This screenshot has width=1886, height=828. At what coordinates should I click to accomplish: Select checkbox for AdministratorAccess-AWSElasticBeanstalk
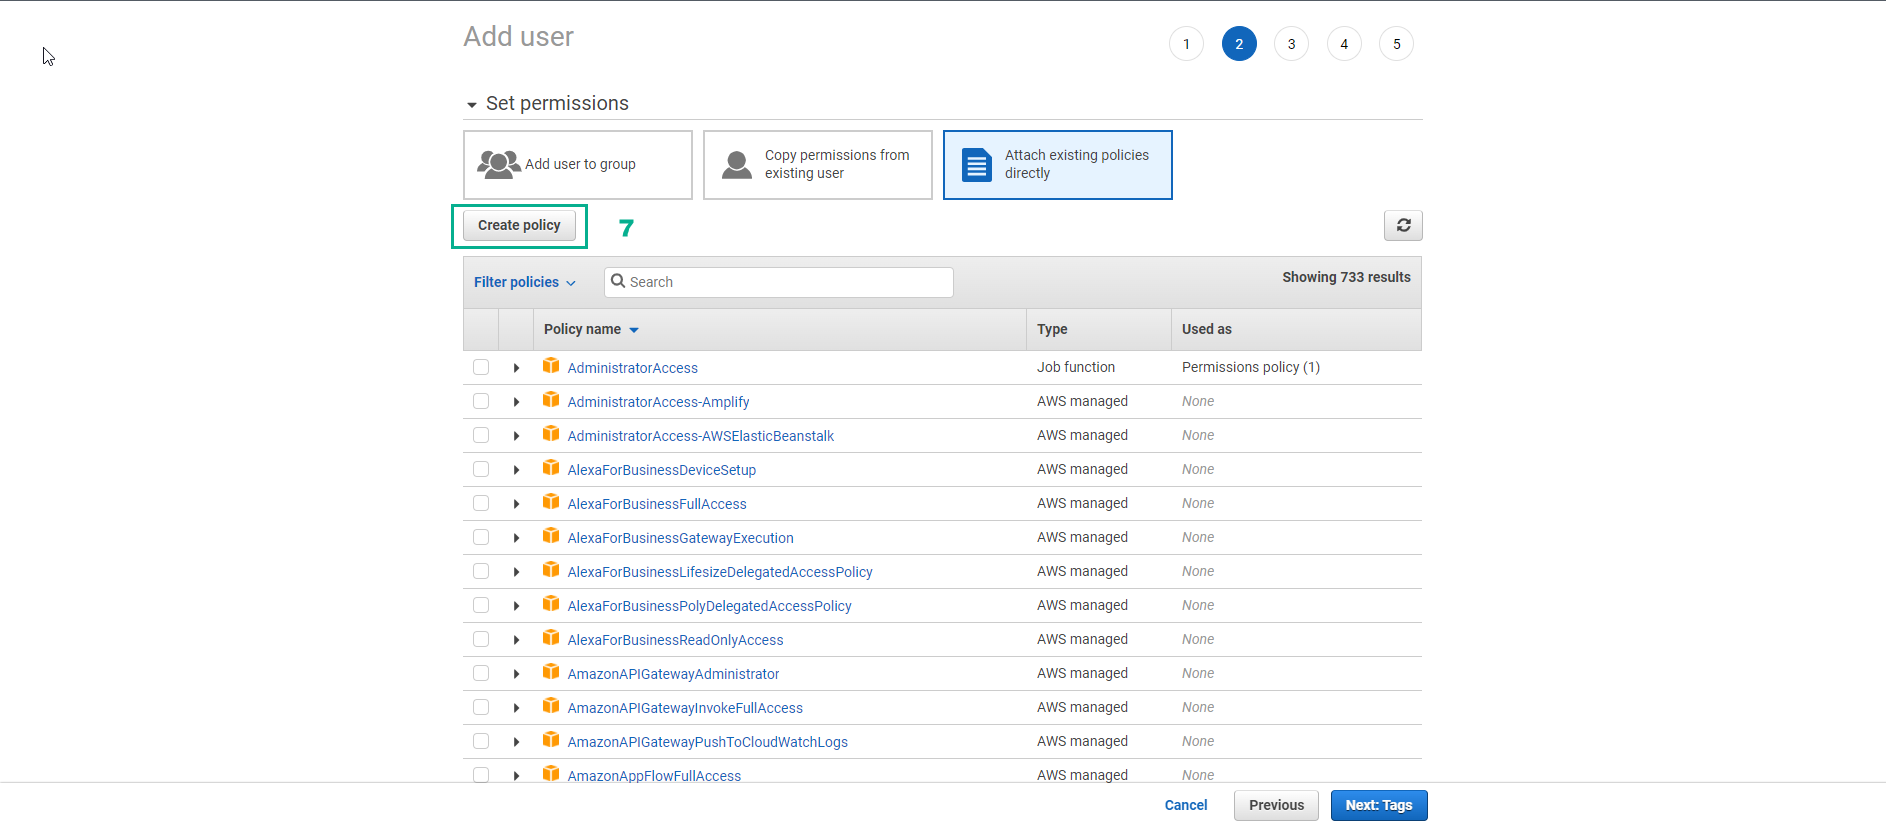point(481,435)
